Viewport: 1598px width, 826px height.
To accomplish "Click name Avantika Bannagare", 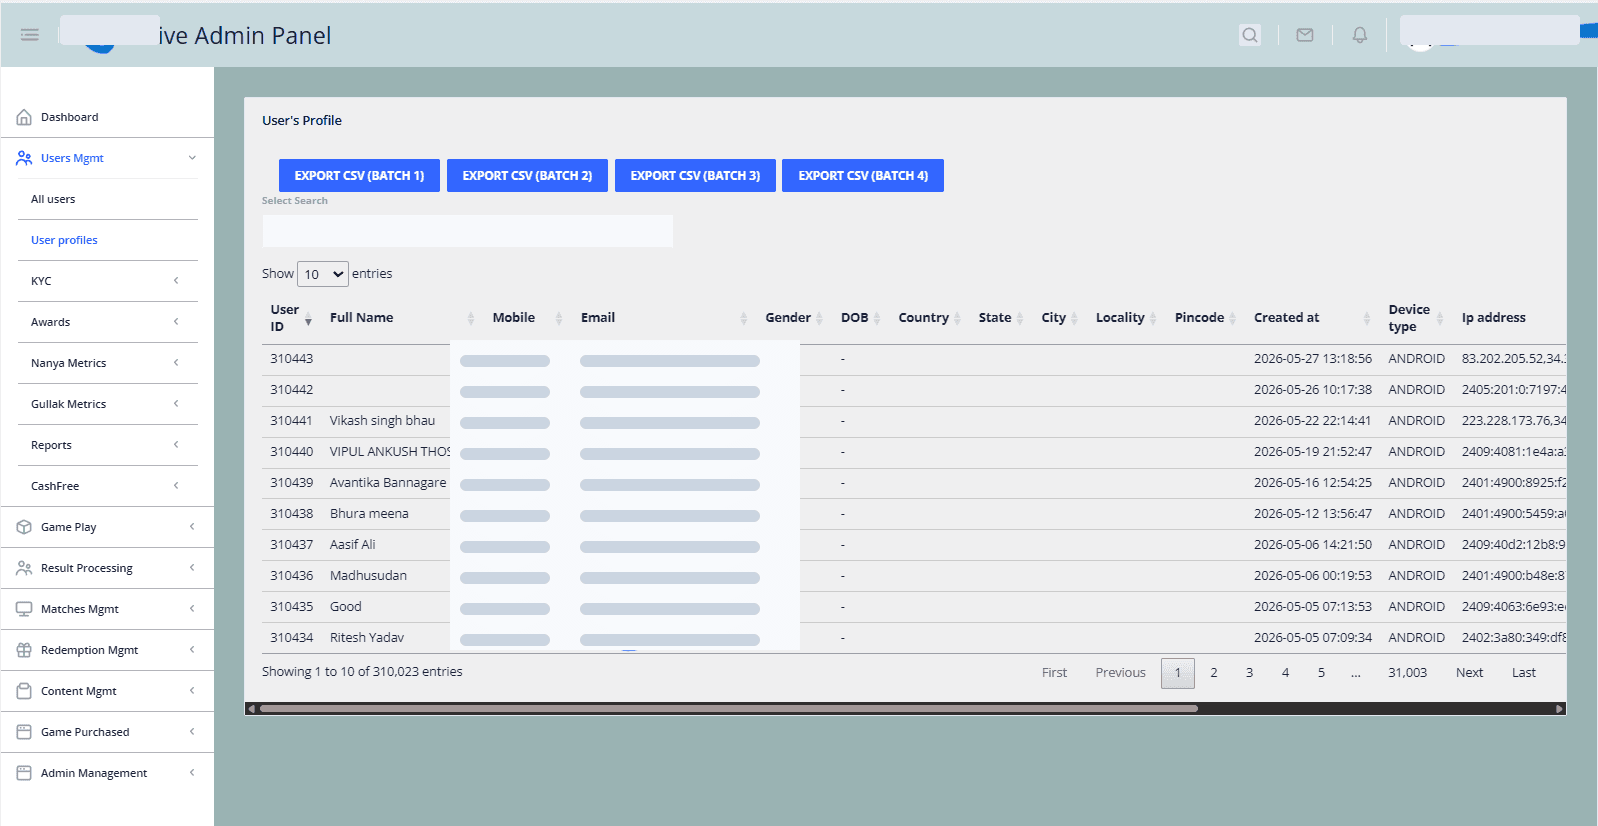I will (x=388, y=483).
